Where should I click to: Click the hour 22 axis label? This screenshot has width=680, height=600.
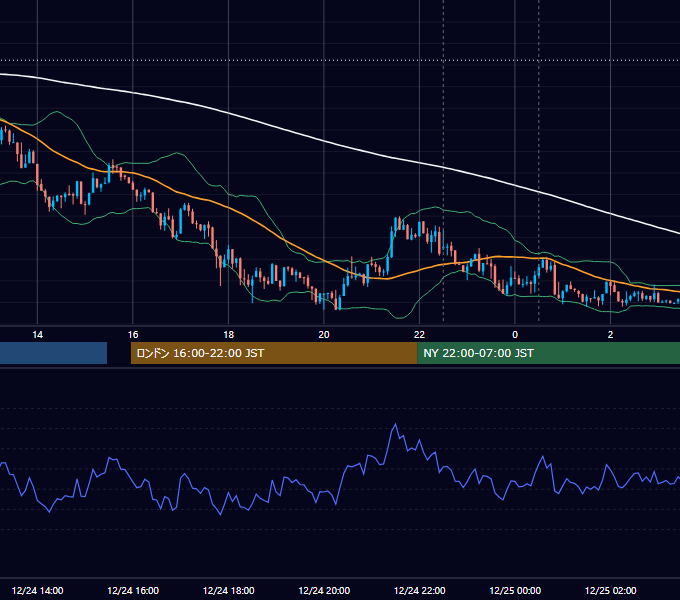(x=419, y=334)
